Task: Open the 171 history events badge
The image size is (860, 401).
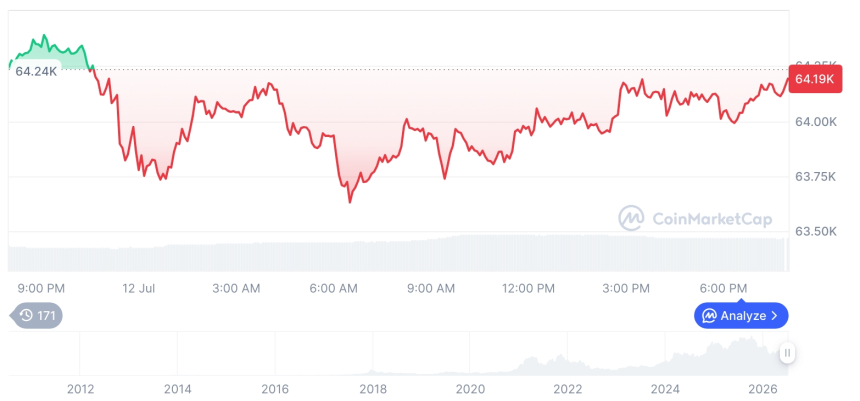Action: pos(37,315)
